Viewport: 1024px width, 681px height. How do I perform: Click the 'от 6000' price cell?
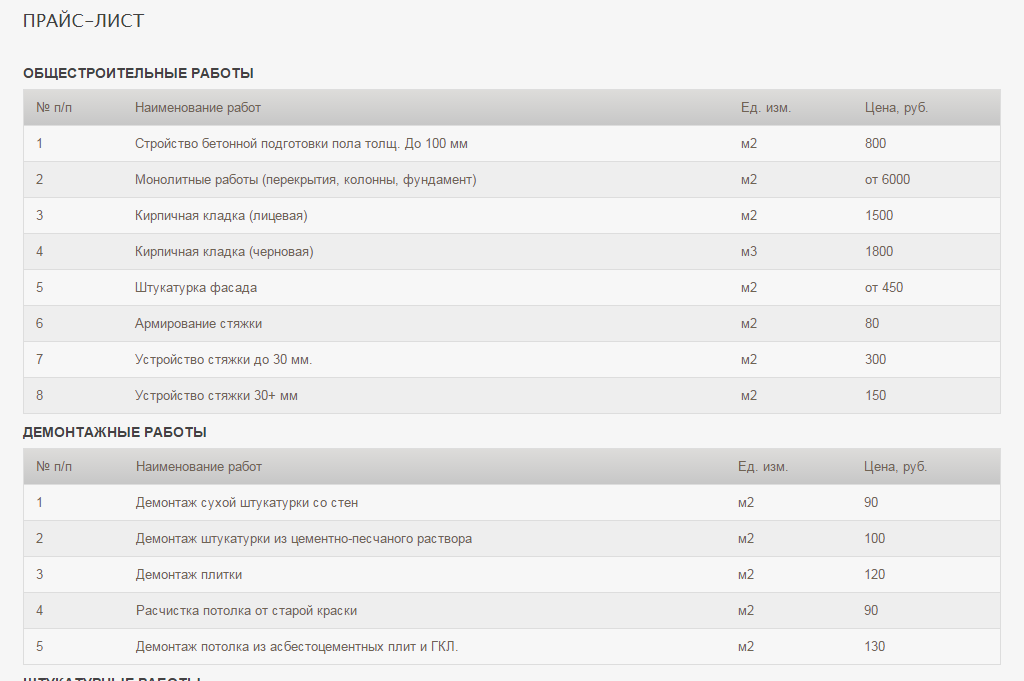click(x=887, y=180)
